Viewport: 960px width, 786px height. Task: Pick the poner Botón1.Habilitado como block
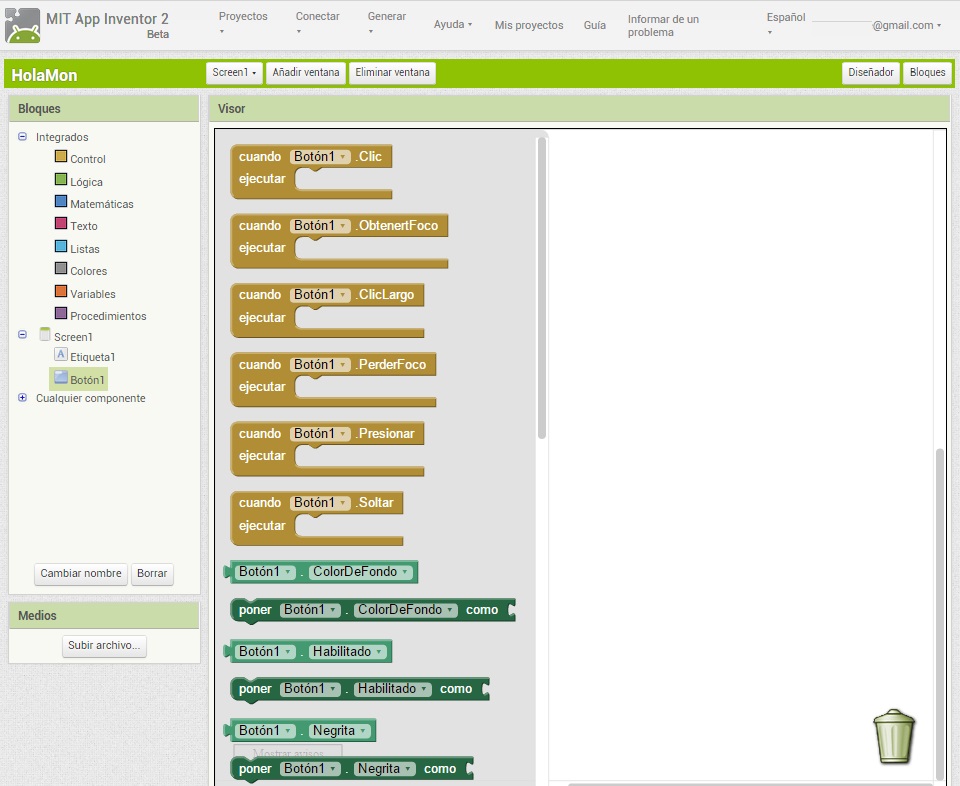[360, 689]
